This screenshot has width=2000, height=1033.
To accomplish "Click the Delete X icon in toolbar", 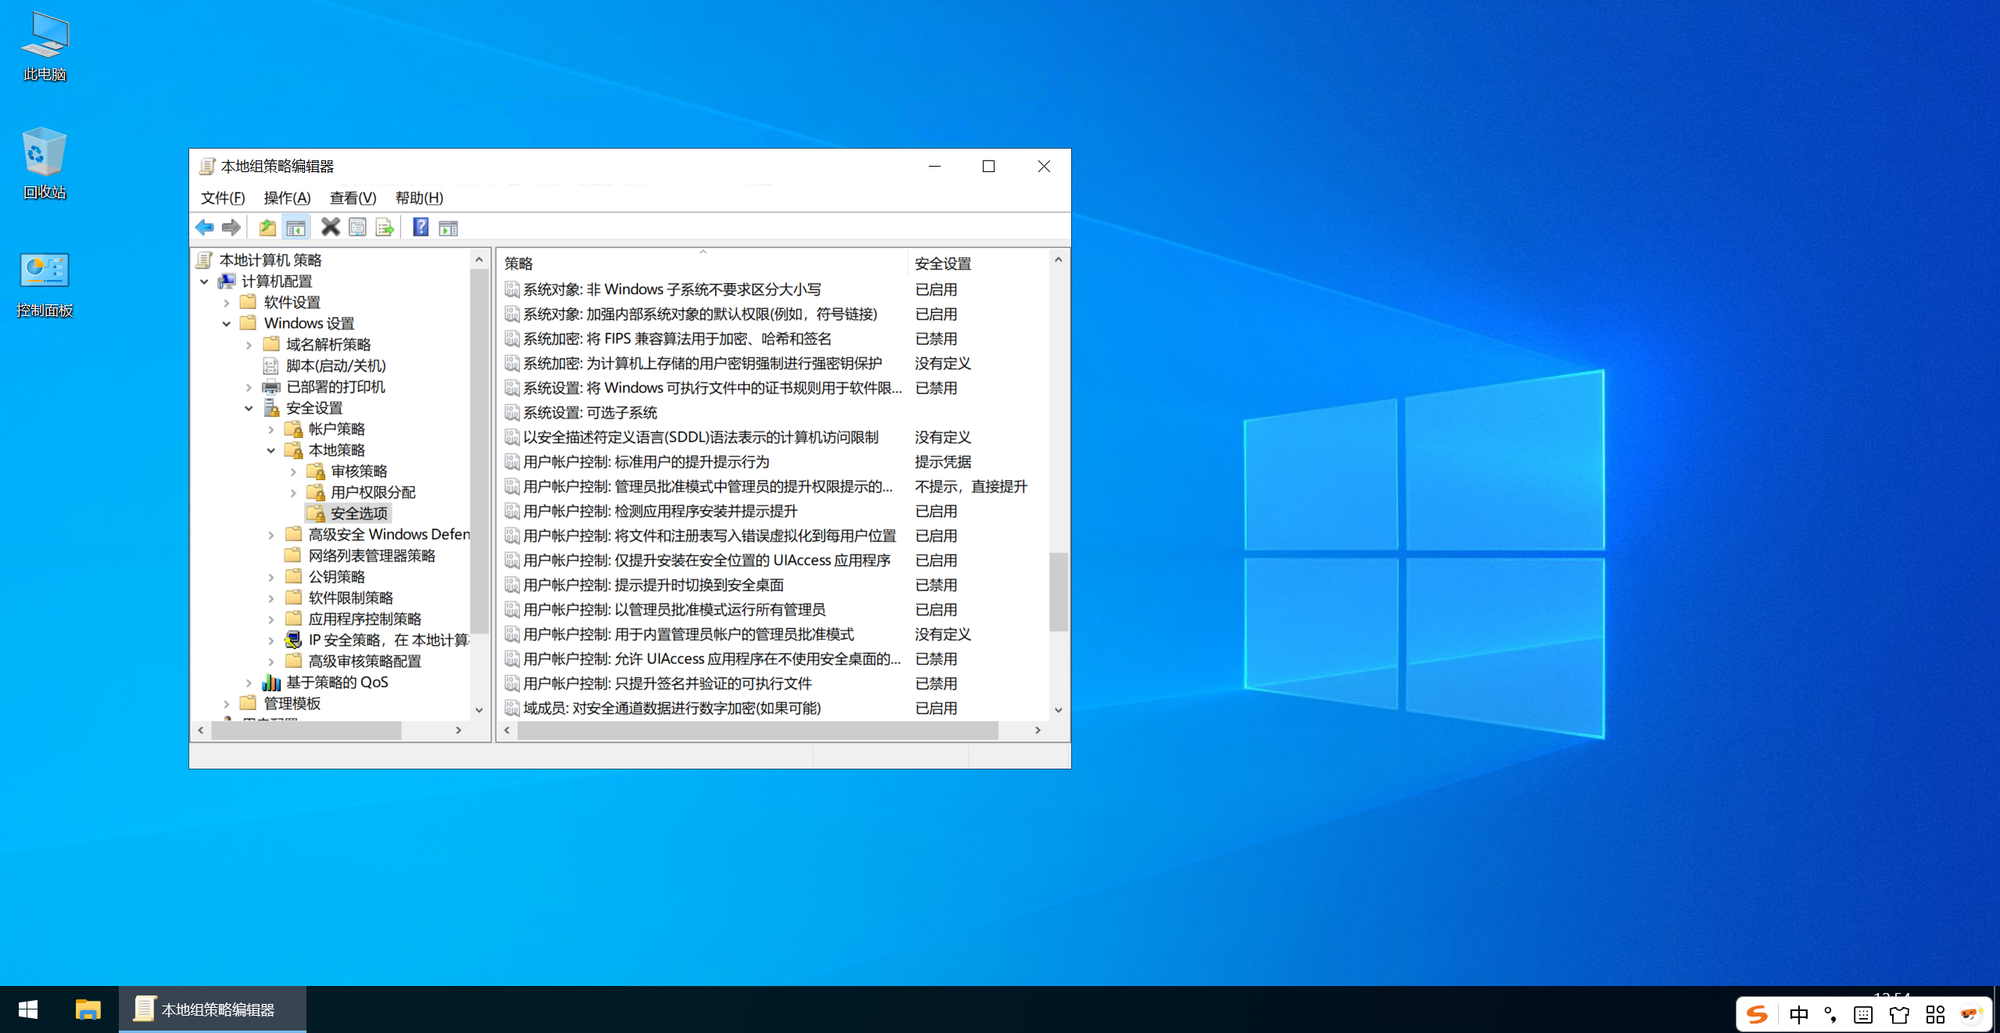I will (330, 228).
